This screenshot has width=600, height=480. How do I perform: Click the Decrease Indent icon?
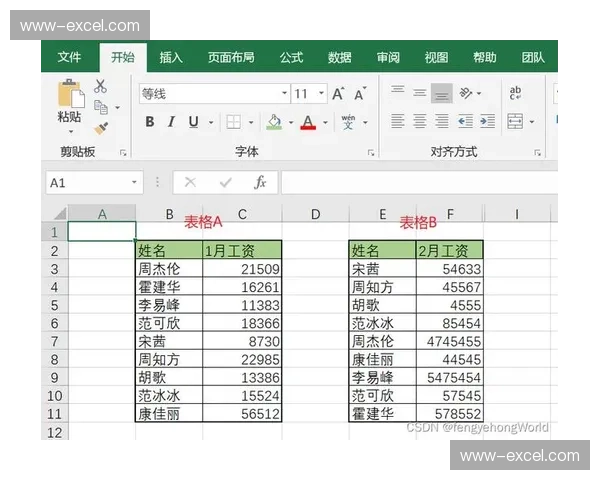coord(465,121)
